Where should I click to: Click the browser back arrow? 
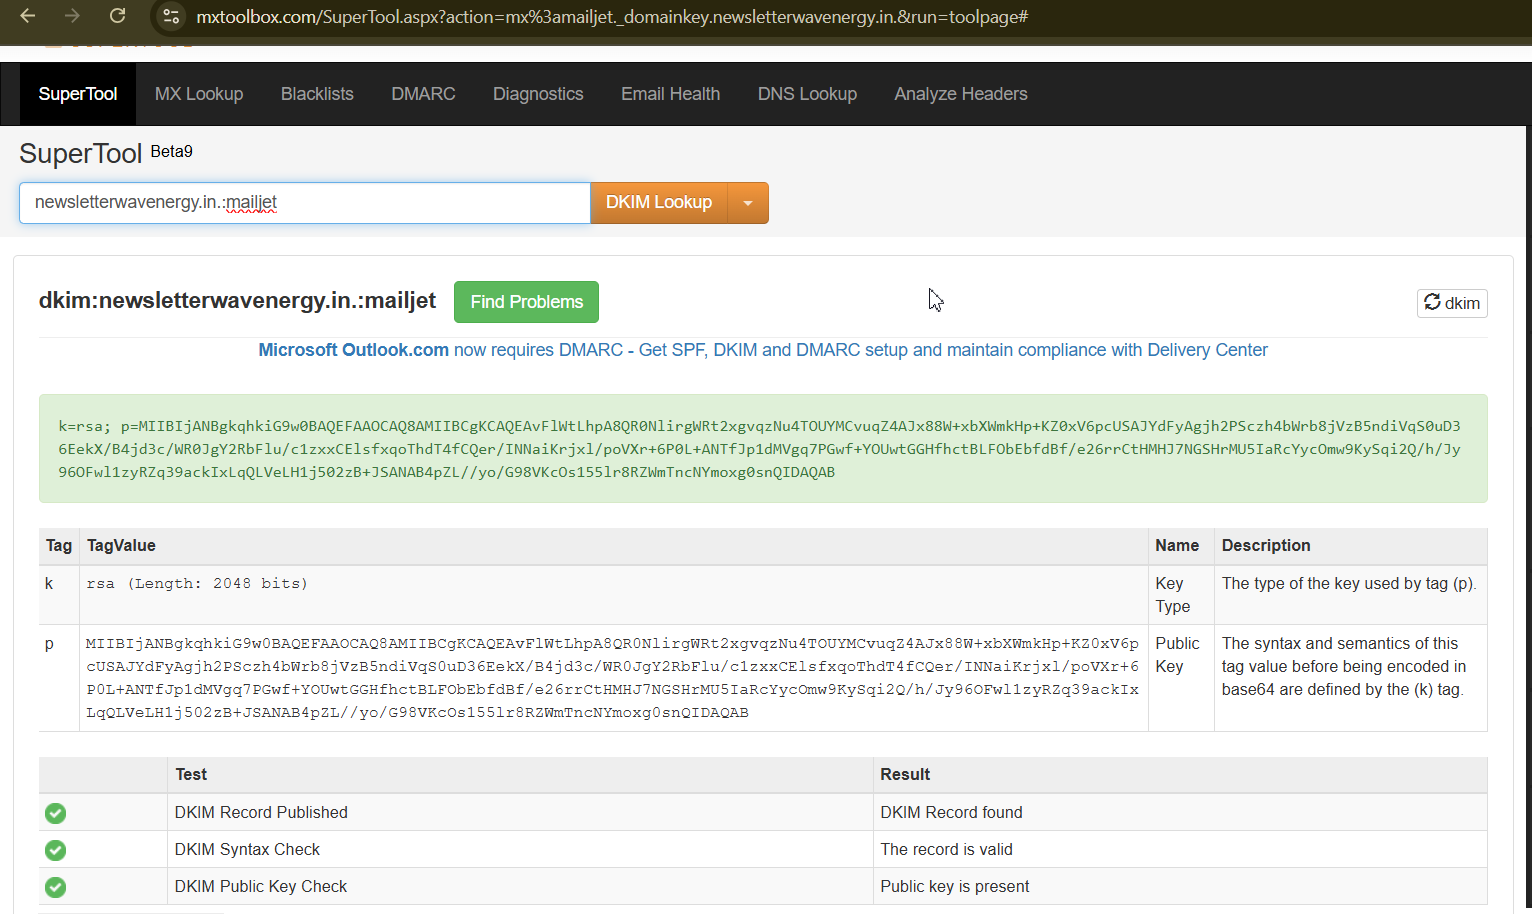pyautogui.click(x=28, y=16)
